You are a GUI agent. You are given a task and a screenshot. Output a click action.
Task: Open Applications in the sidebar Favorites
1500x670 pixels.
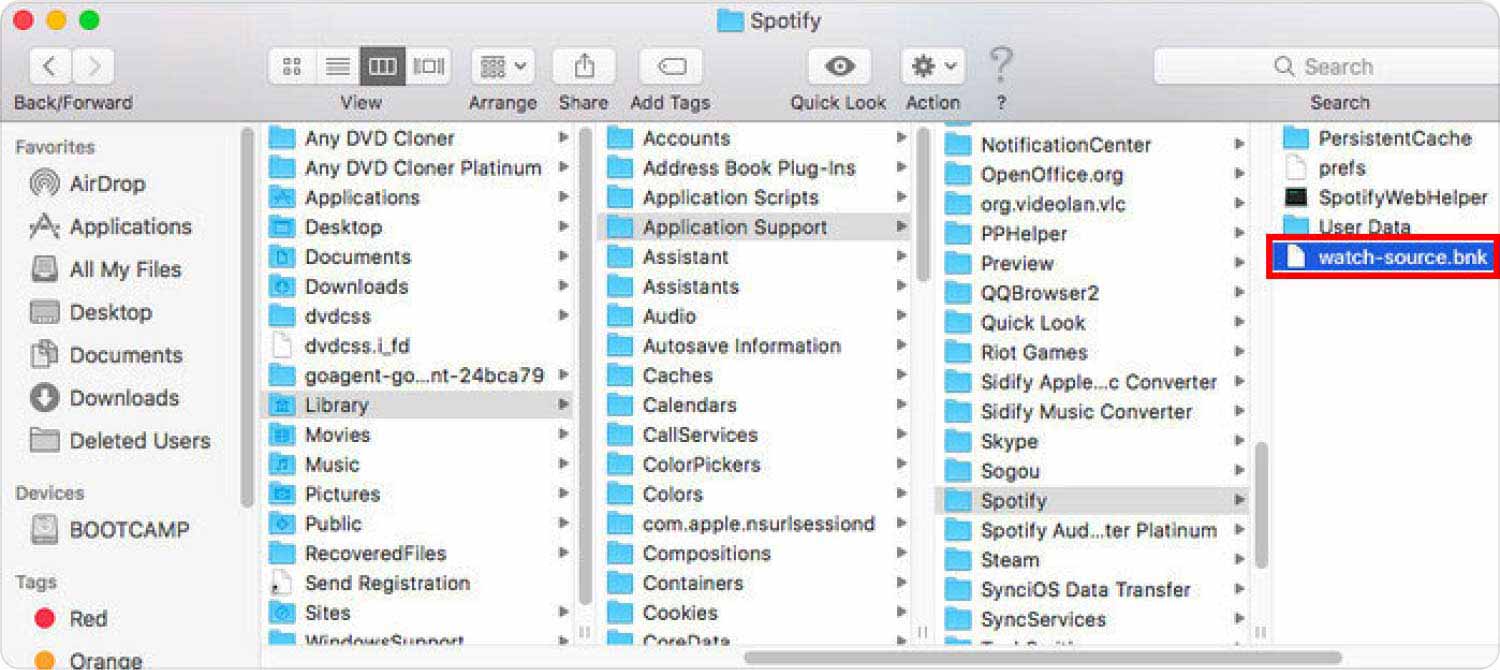point(130,227)
